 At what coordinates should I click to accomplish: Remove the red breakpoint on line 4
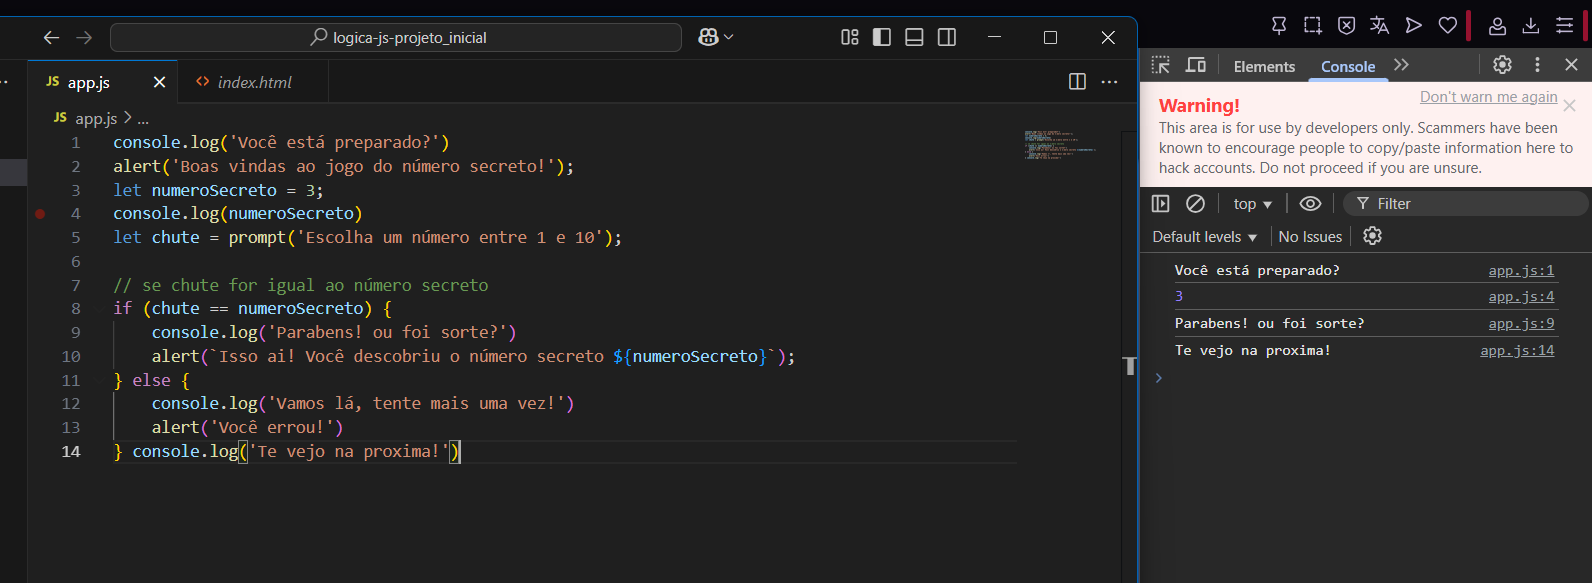[40, 213]
